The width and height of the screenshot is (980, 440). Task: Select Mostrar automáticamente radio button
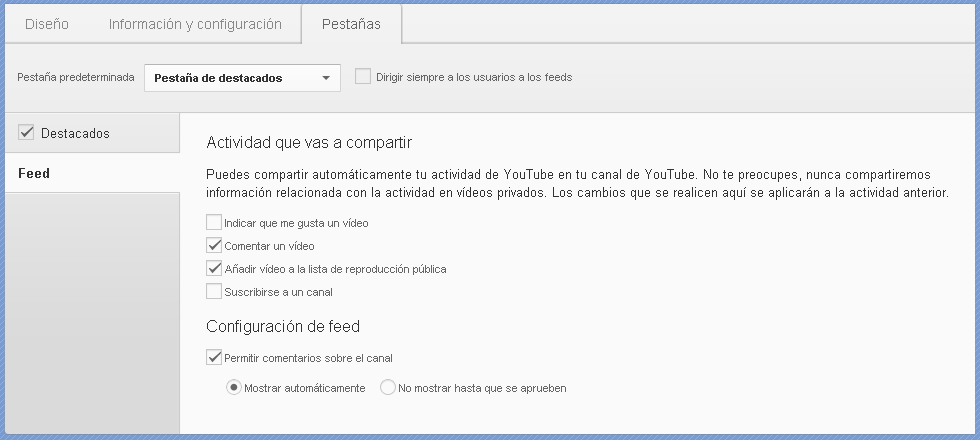pyautogui.click(x=234, y=388)
